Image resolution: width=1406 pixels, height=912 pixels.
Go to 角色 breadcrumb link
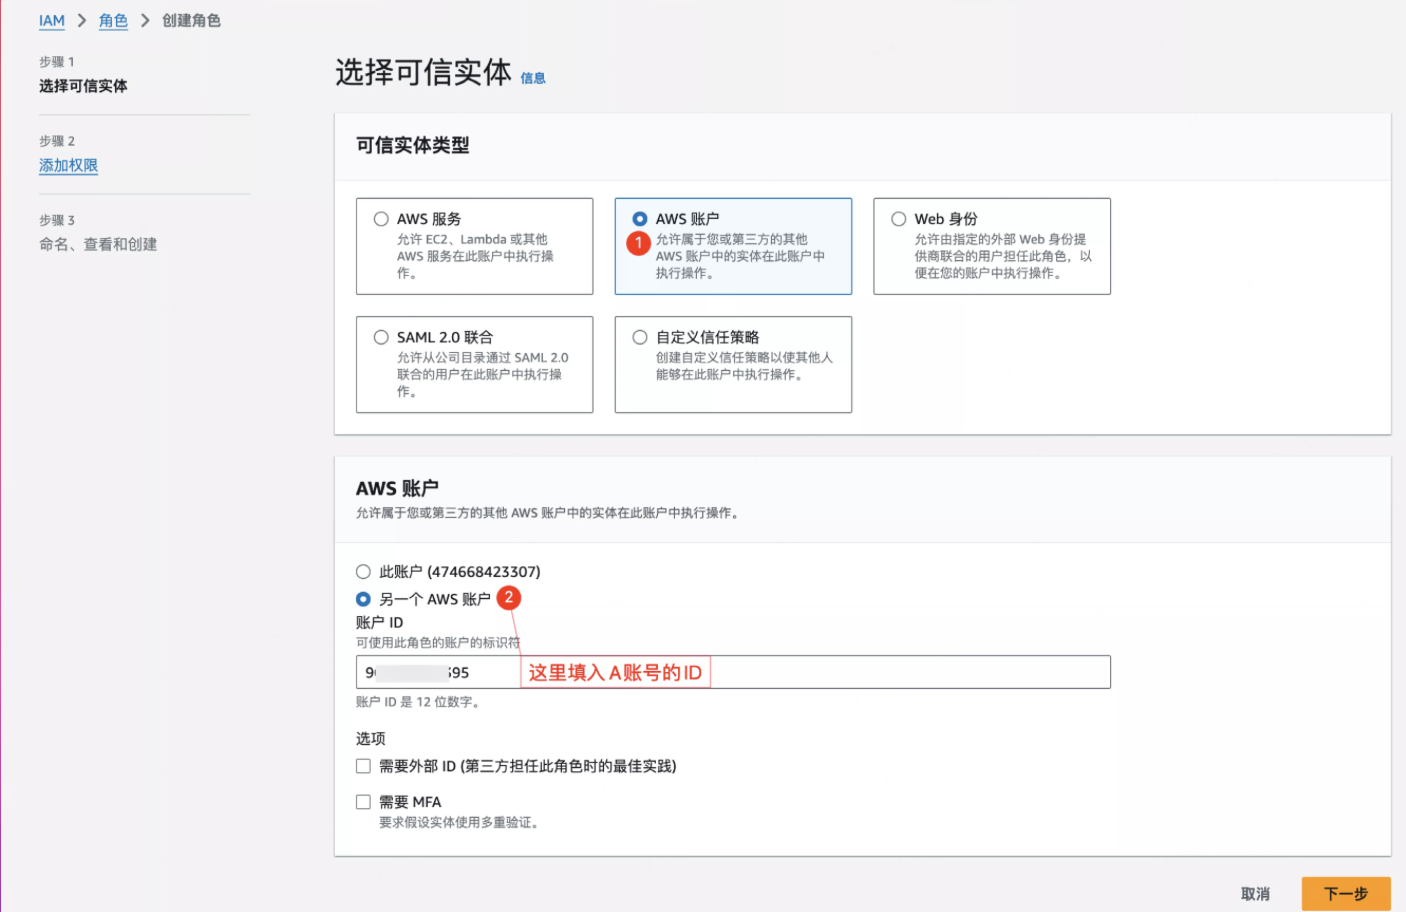tap(113, 21)
